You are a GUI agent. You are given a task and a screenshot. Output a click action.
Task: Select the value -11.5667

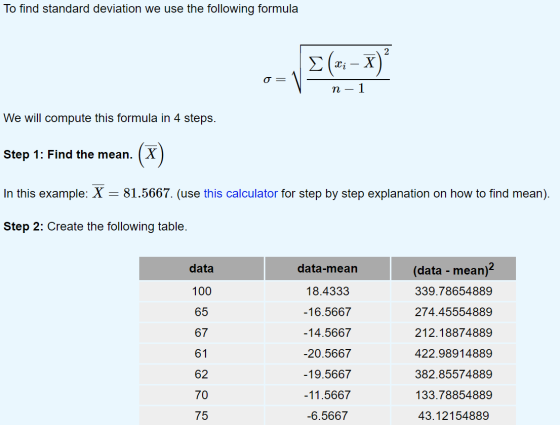tap(327, 395)
